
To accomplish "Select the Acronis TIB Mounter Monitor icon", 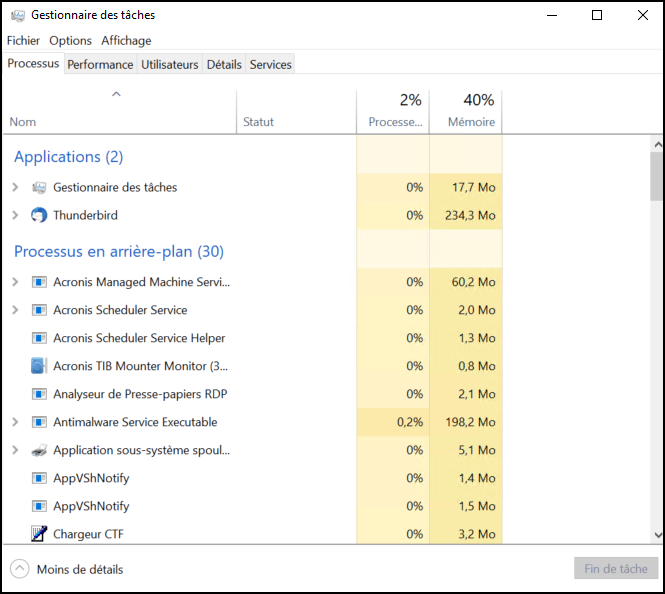I will coord(39,366).
